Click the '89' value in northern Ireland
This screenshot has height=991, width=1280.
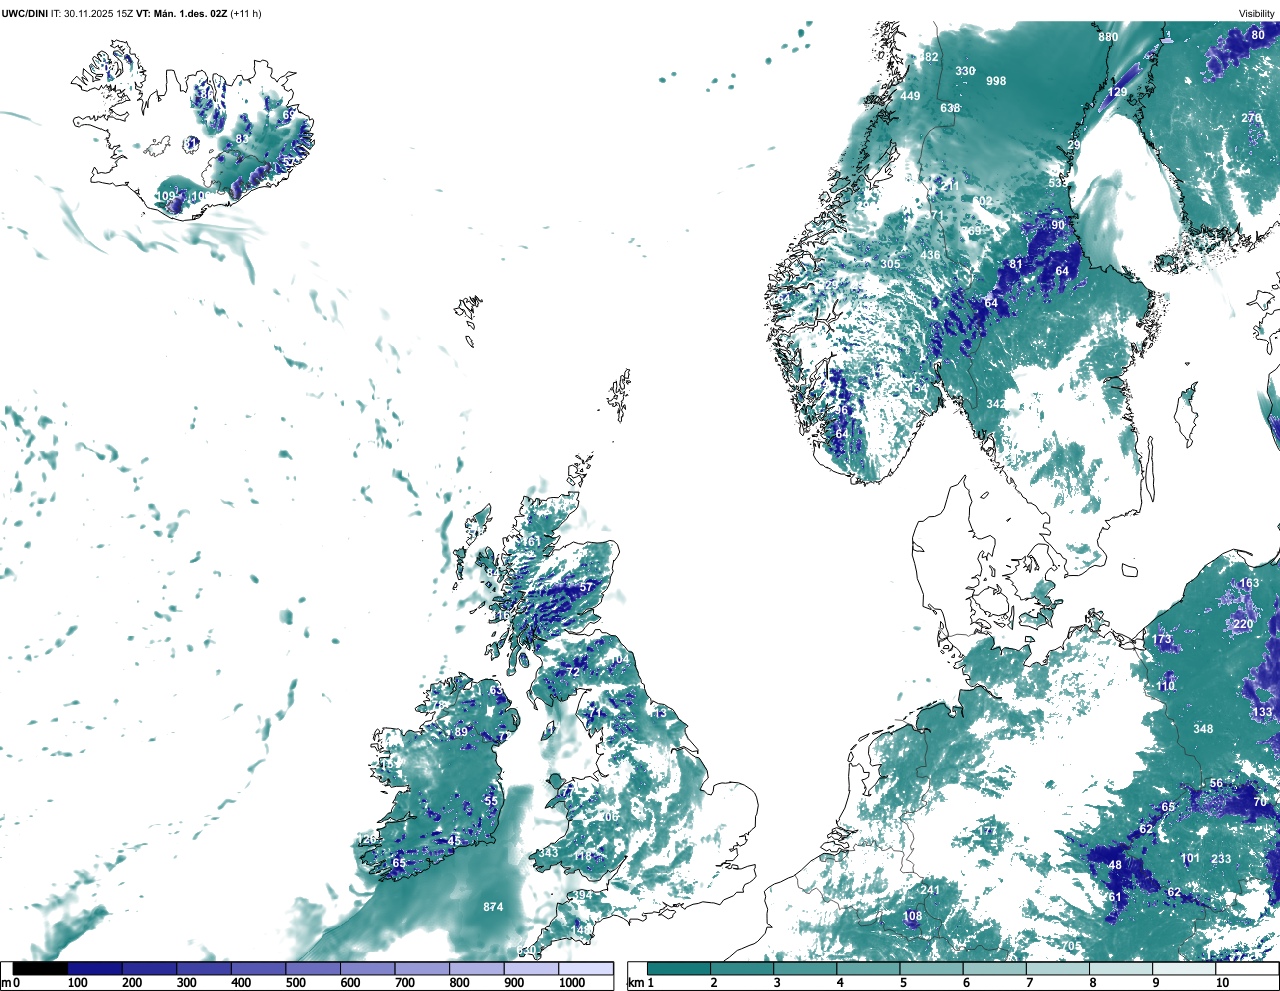pyautogui.click(x=461, y=732)
